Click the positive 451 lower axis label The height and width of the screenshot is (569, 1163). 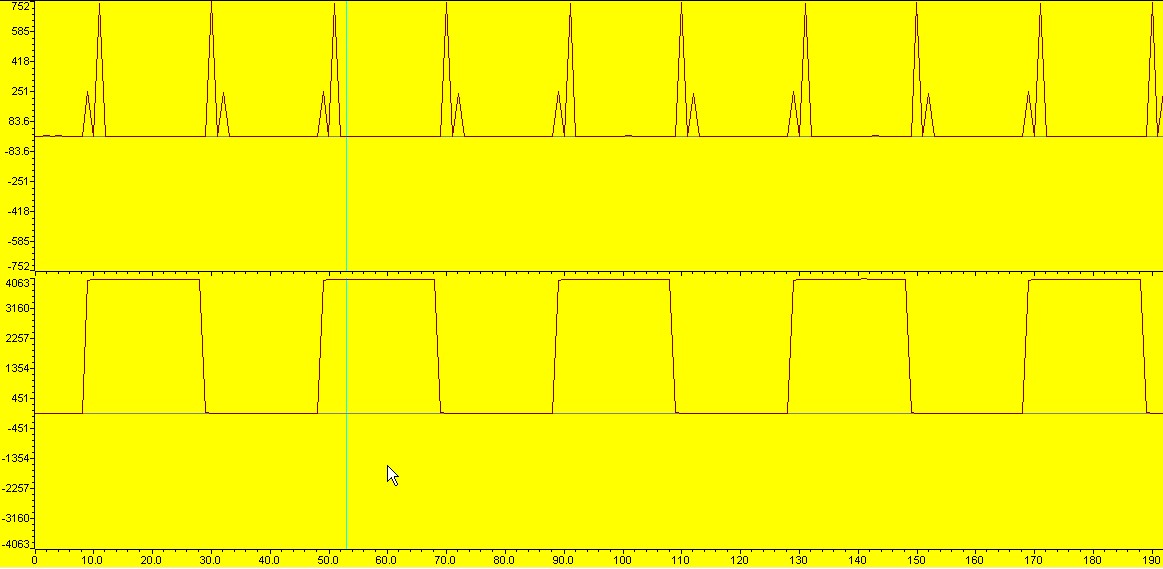(x=21, y=398)
